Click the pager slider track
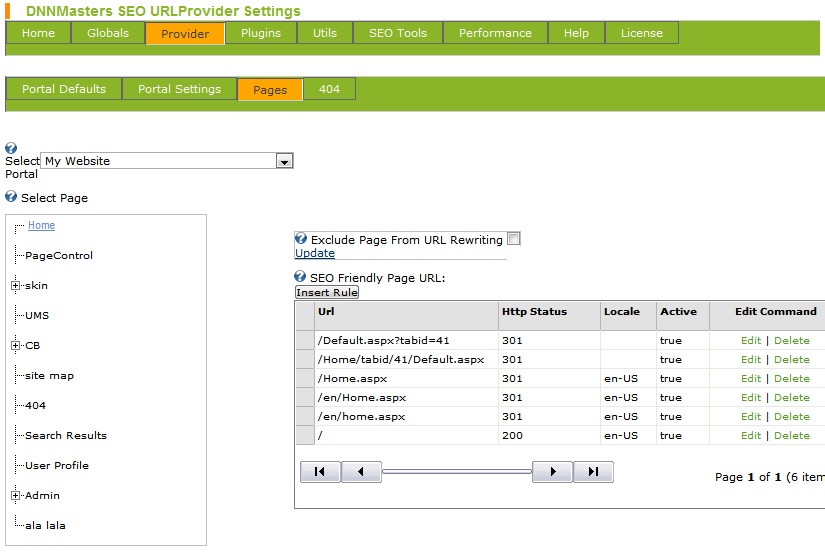The height and width of the screenshot is (557, 825). click(x=457, y=471)
